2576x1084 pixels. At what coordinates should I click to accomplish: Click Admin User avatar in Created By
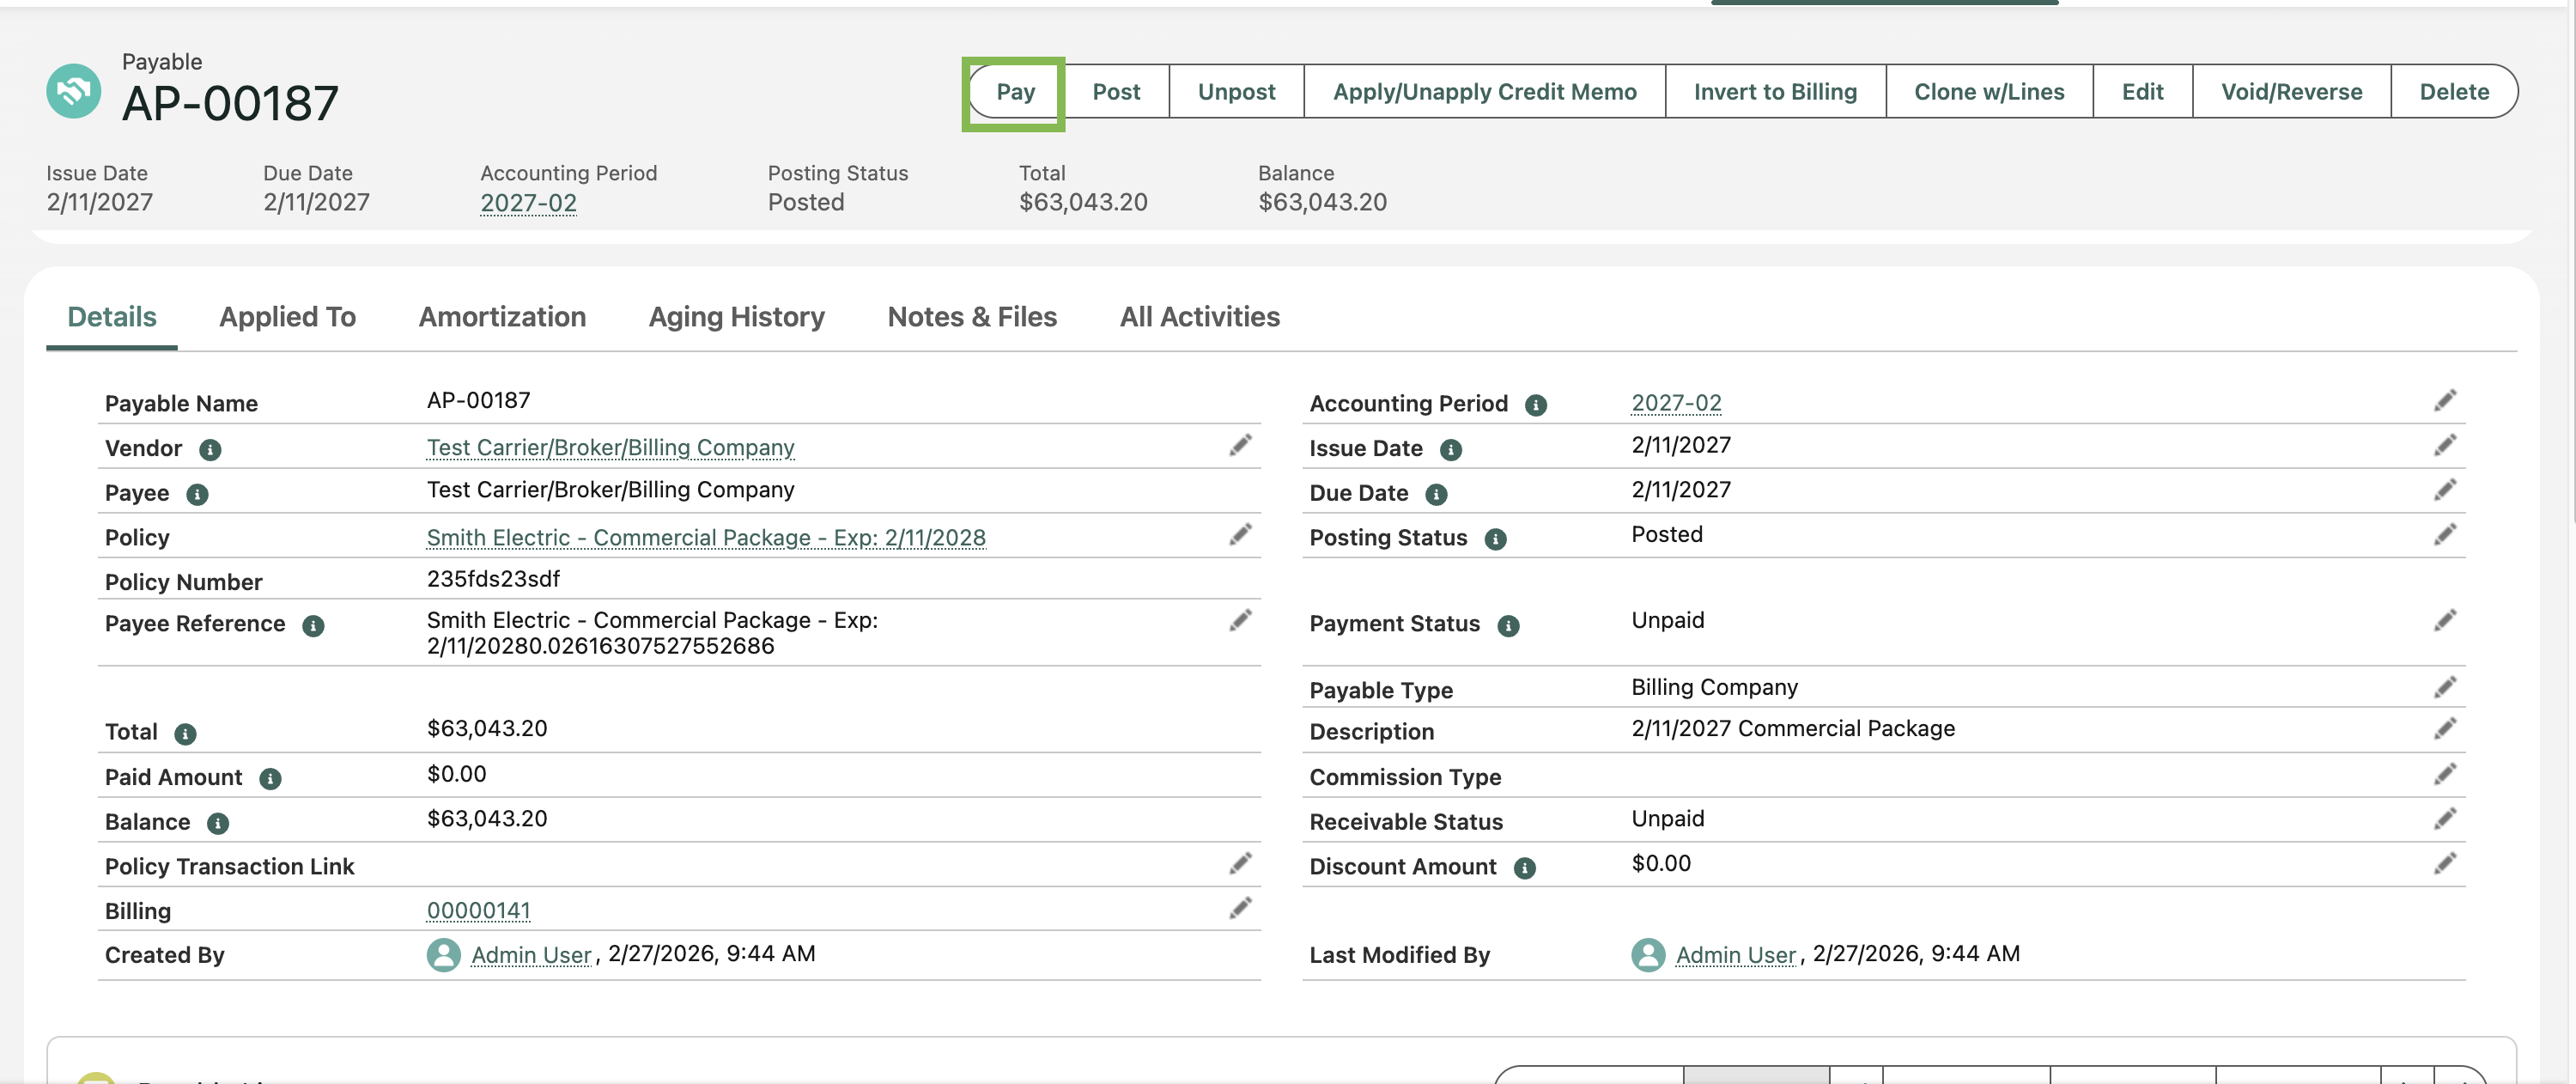tap(443, 955)
